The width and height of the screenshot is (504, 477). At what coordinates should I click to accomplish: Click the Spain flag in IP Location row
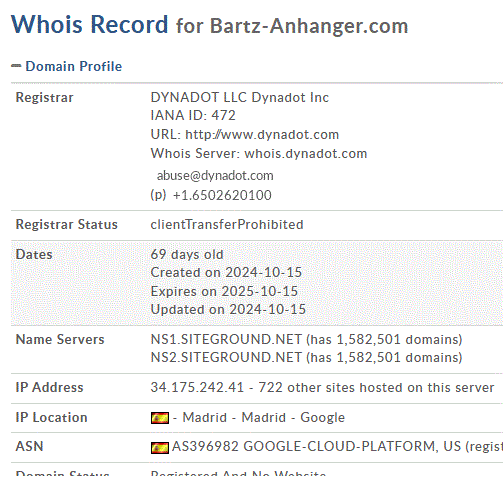tap(160, 418)
